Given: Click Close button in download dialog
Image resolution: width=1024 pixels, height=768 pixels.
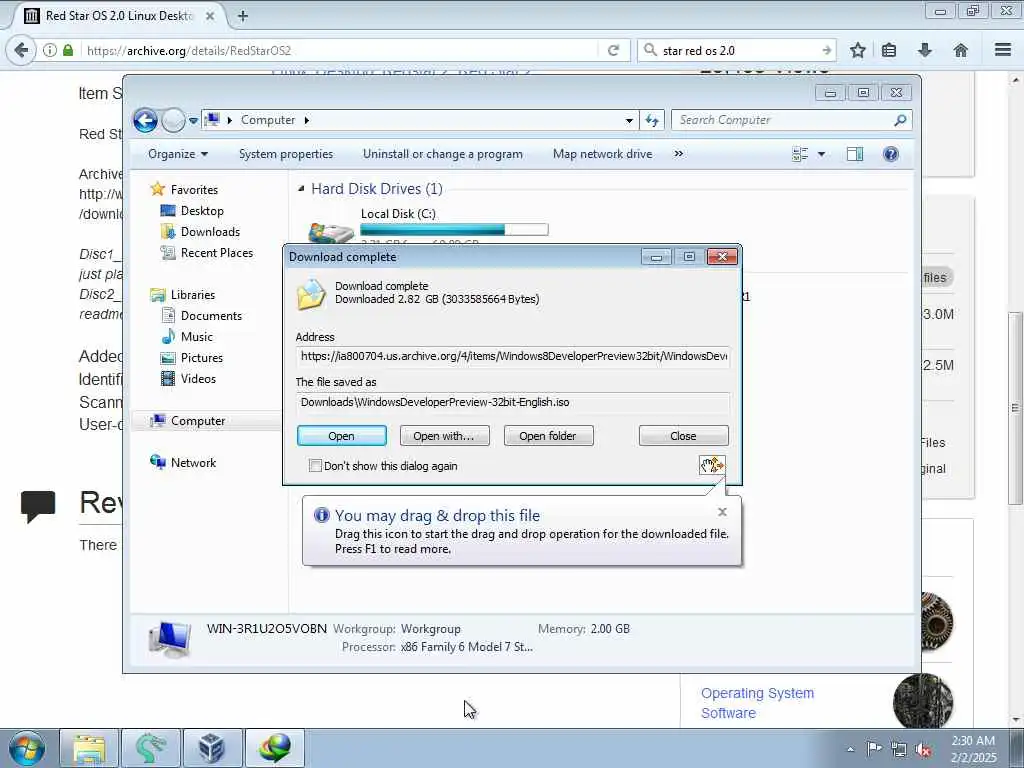Looking at the screenshot, I should 683,436.
